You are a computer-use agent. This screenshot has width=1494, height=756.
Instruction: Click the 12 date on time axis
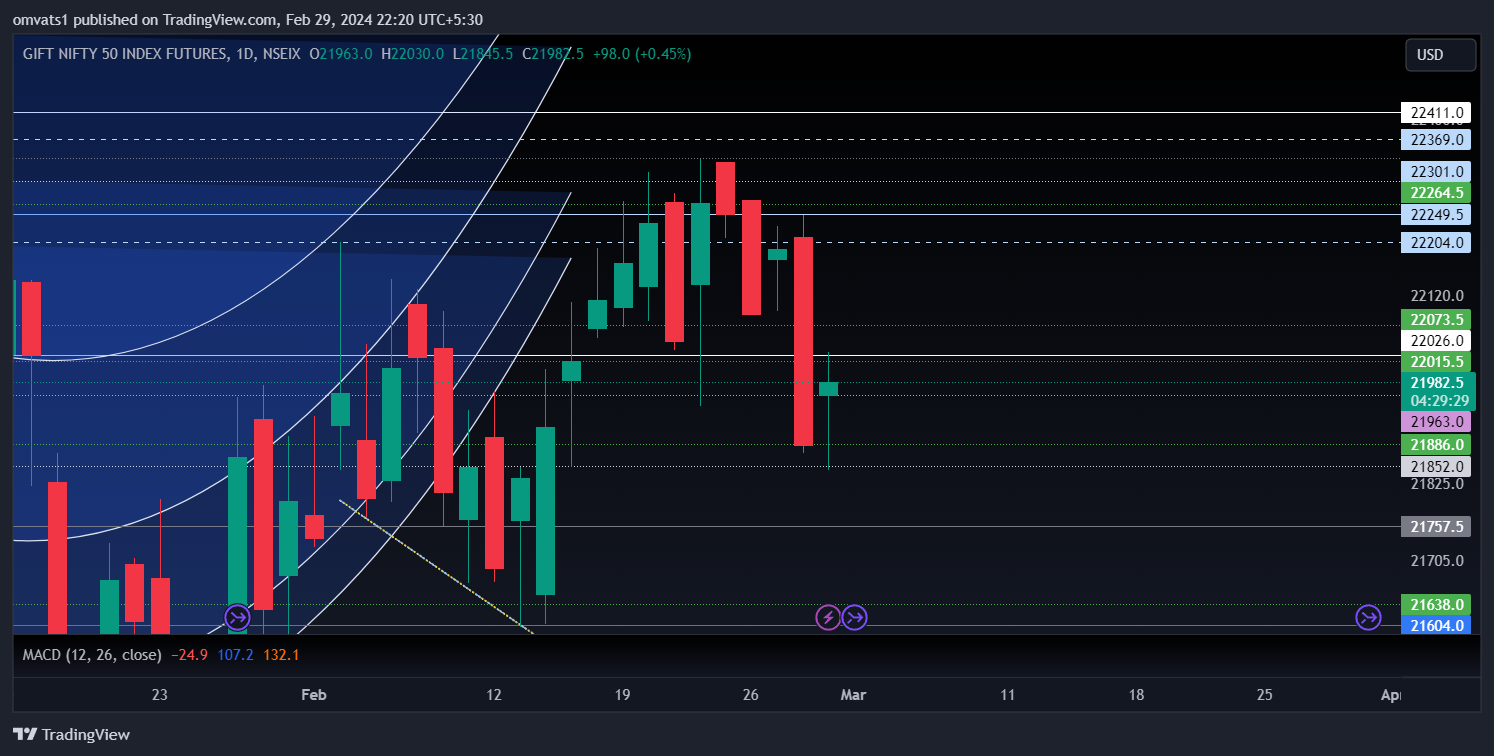pyautogui.click(x=494, y=695)
